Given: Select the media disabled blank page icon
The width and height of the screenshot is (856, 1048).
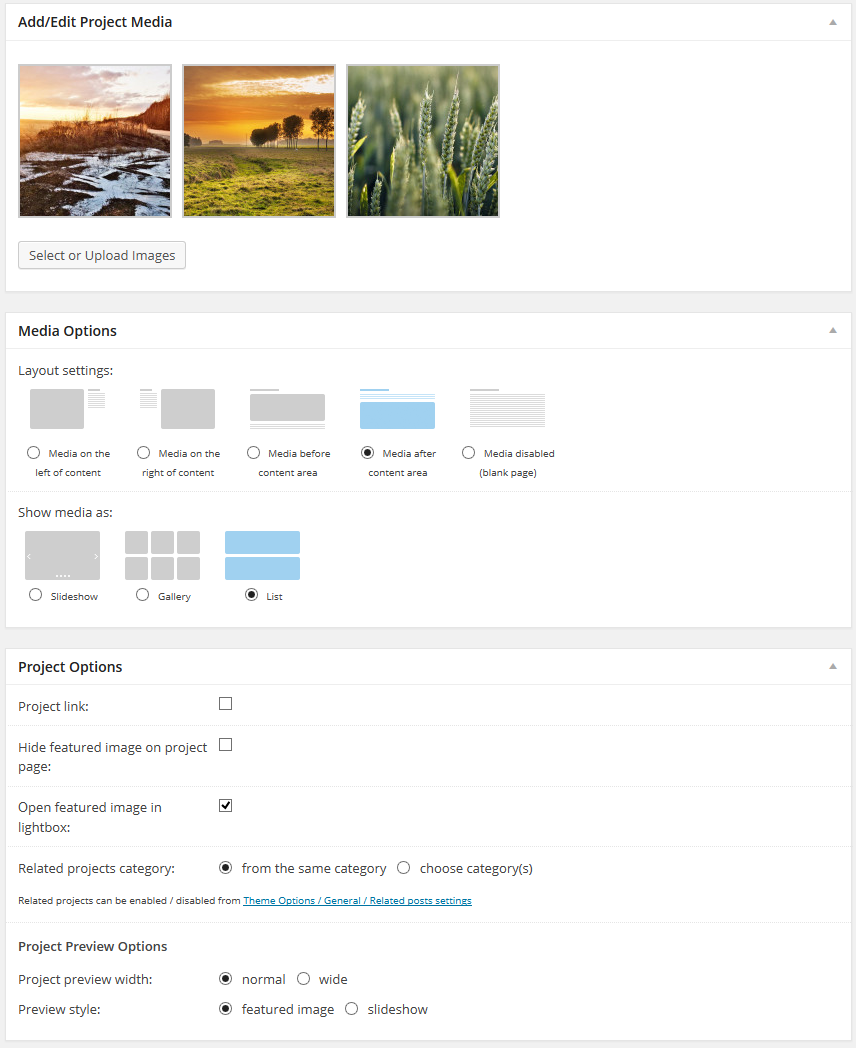Looking at the screenshot, I should coord(507,409).
